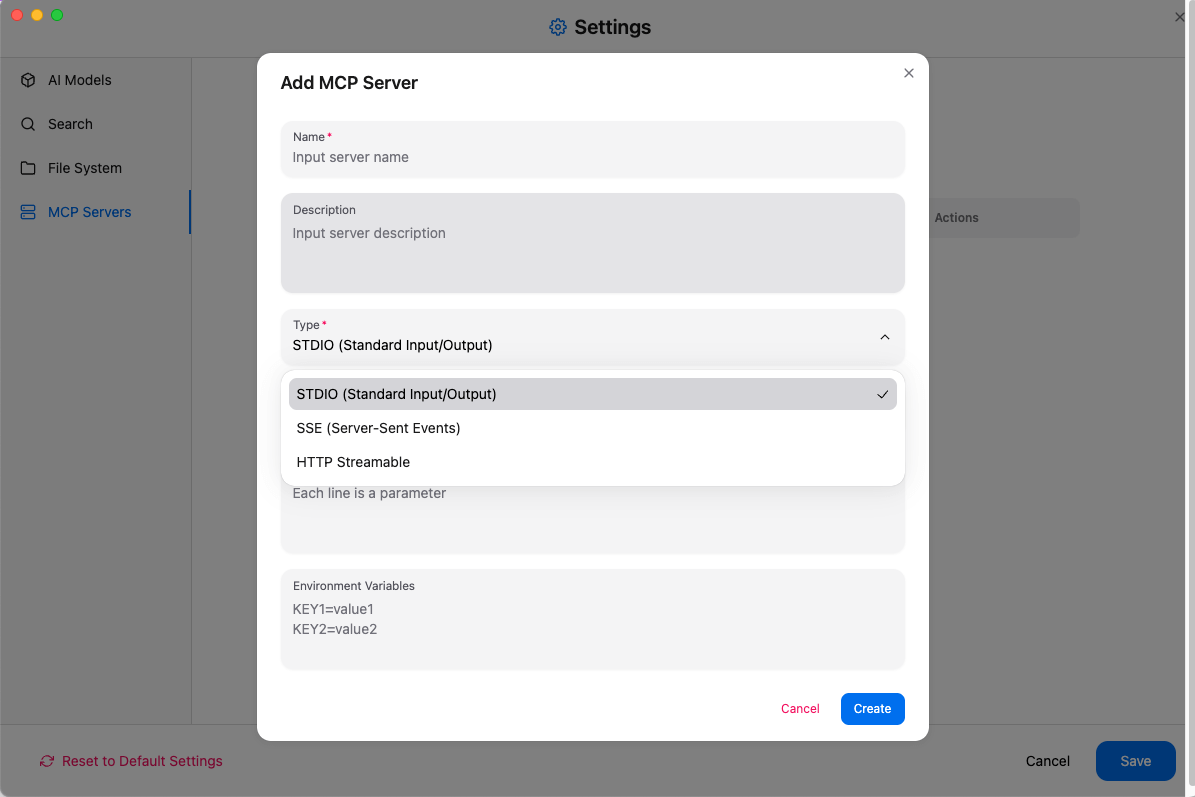This screenshot has height=797, width=1195.
Task: Select MCP Servers in the sidebar
Action: (x=89, y=212)
